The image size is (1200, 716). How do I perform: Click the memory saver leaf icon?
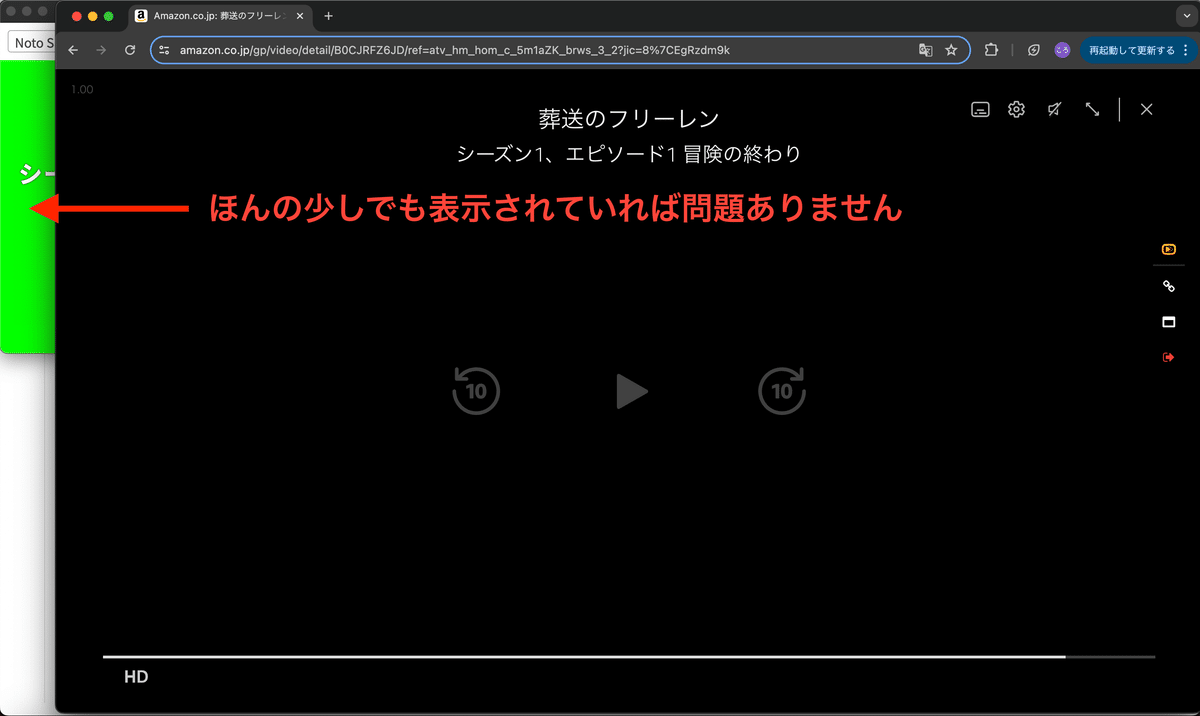coord(1035,50)
